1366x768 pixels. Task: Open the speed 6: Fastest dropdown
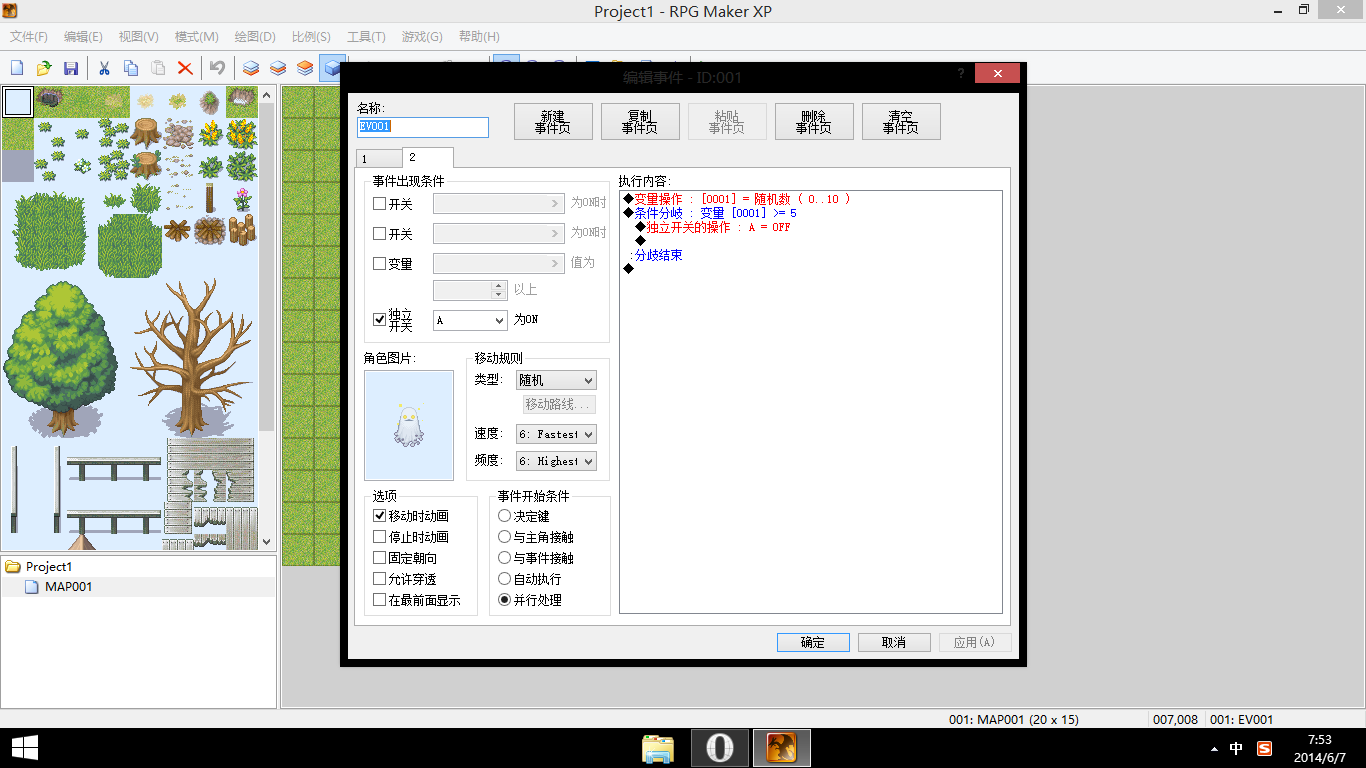point(555,434)
